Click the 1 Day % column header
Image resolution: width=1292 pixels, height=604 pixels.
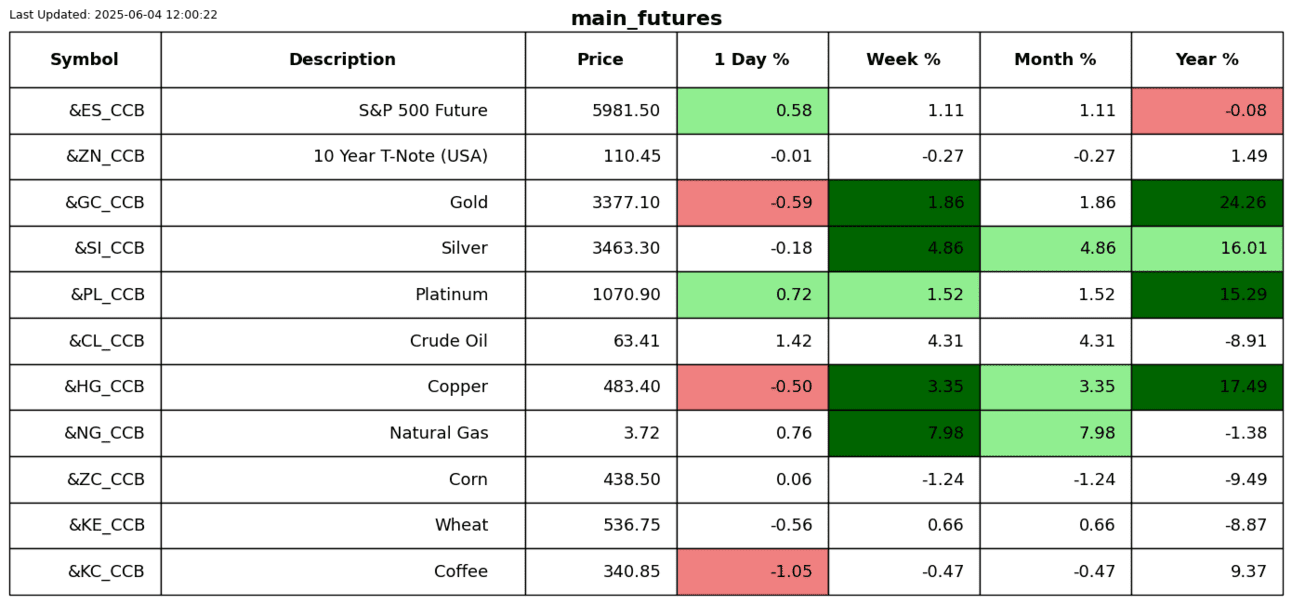tap(752, 60)
